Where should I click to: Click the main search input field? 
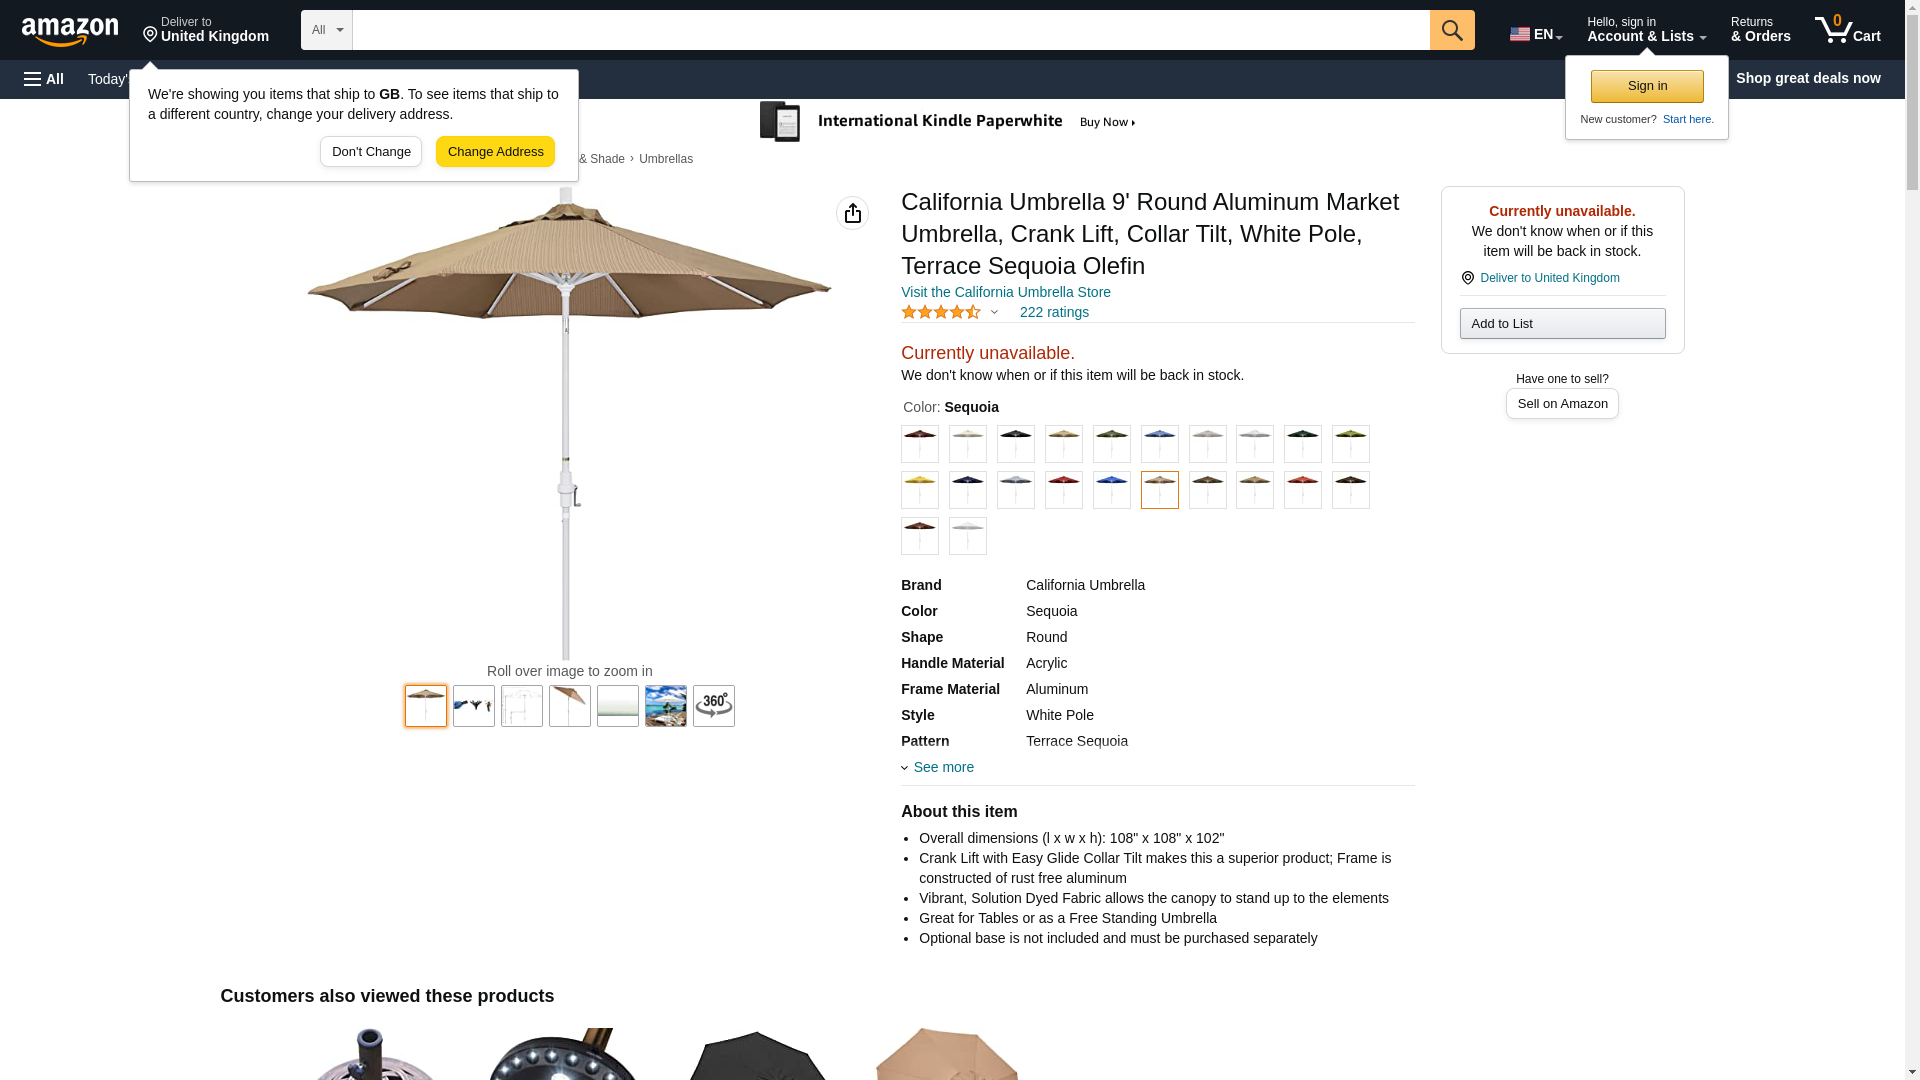[891, 30]
